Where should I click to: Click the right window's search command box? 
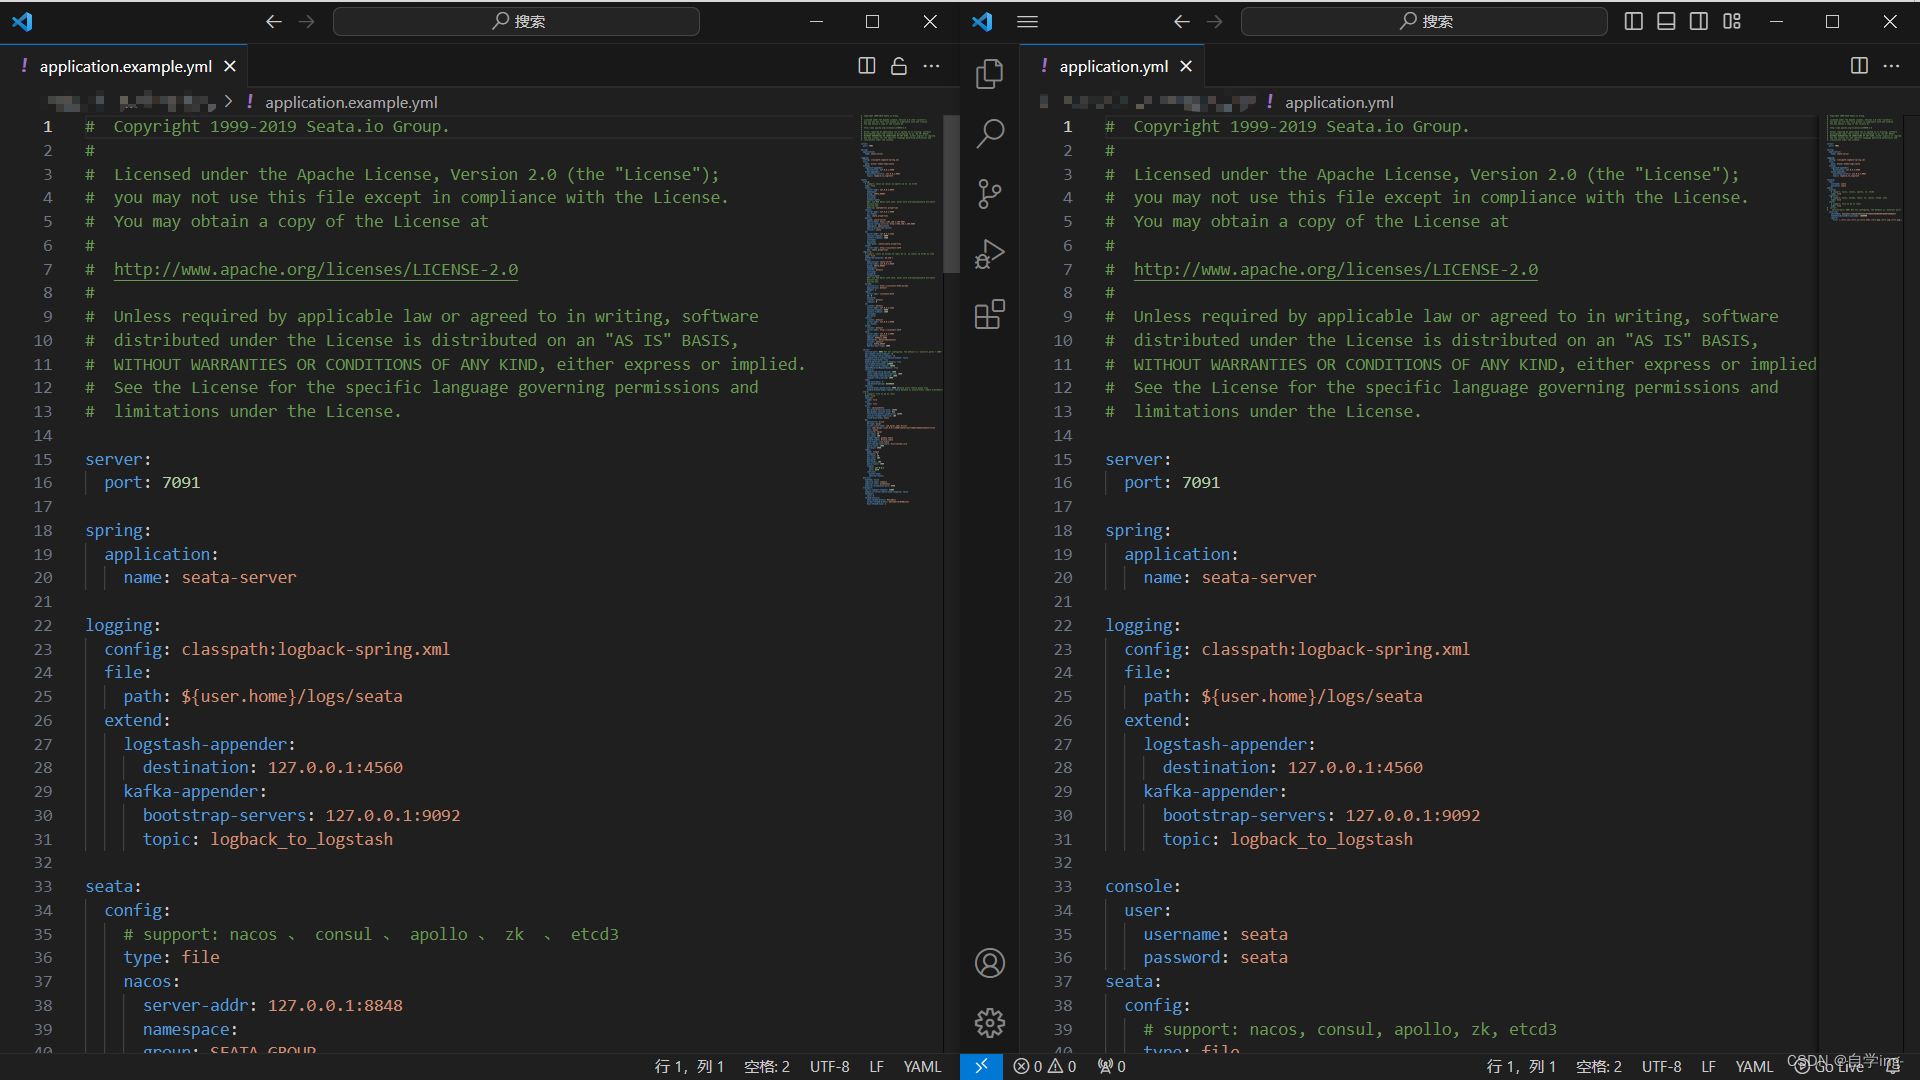(x=1424, y=21)
